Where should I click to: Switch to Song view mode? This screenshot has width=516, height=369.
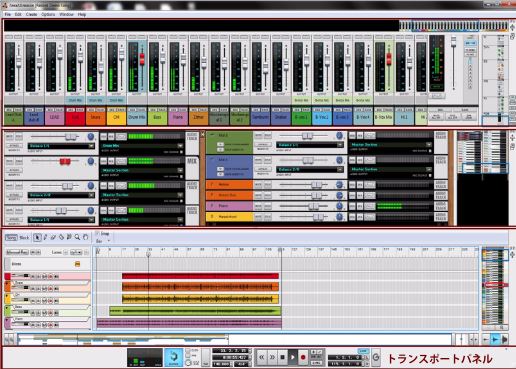coord(11,238)
